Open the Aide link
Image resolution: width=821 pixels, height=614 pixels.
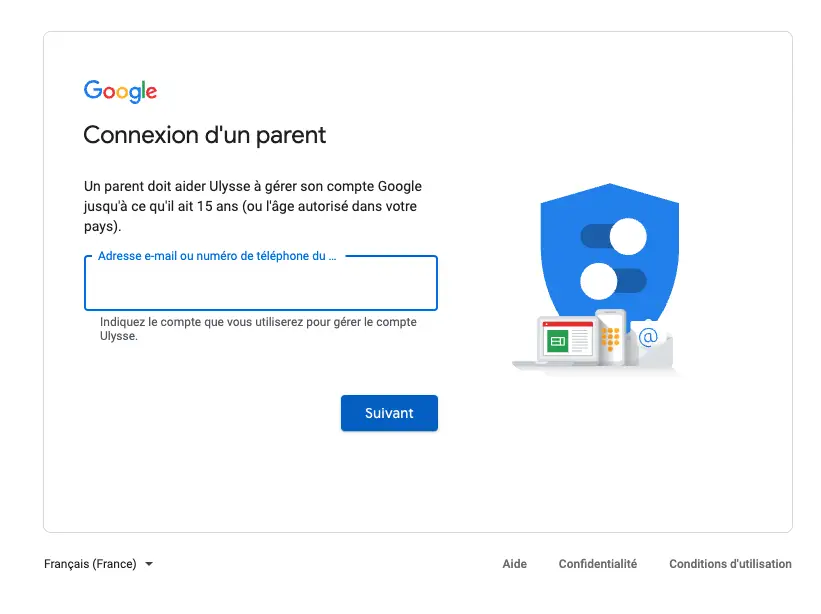click(515, 564)
